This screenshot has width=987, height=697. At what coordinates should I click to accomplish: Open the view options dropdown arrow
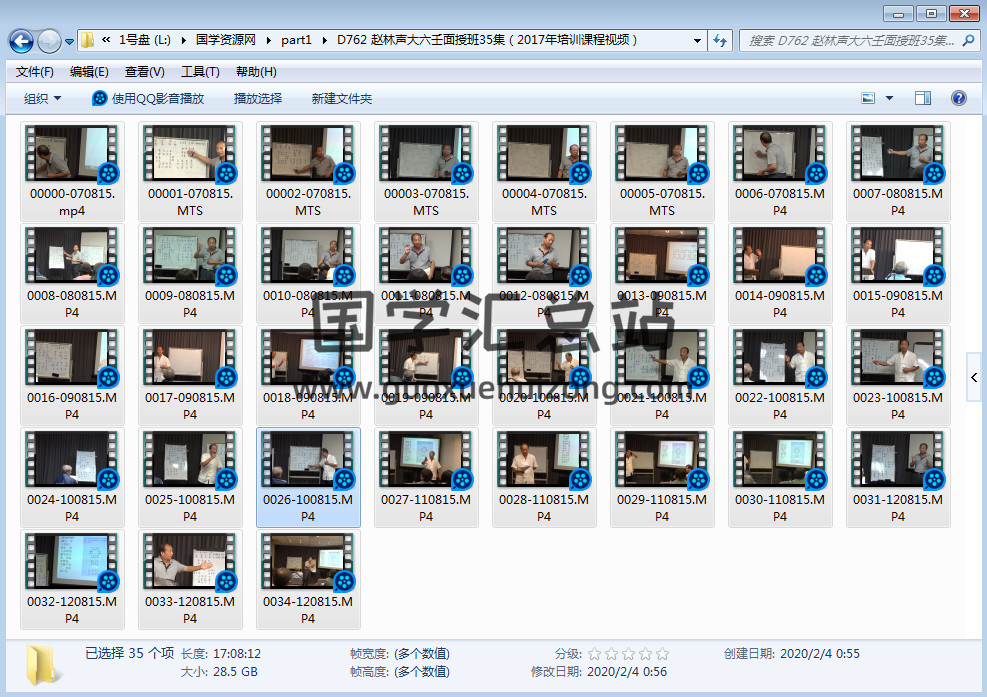coord(890,98)
